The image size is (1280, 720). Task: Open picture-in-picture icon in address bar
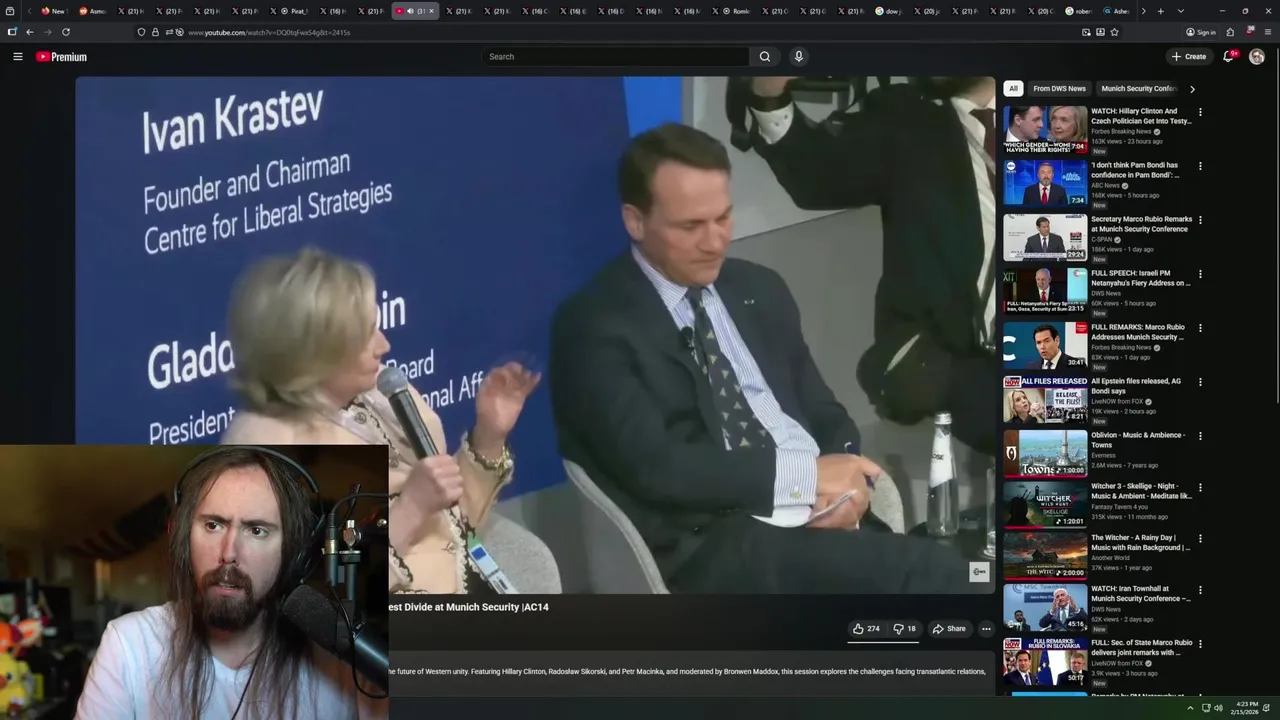point(1086,32)
